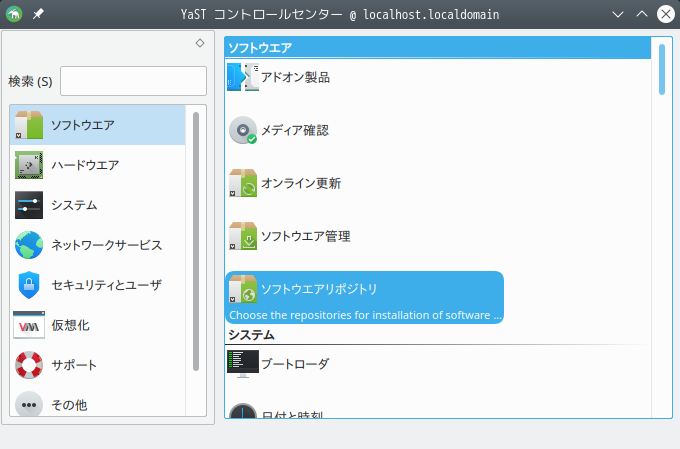Screen dimensions: 680x449
Task: Click the module pane blue scrollbar
Action: pyautogui.click(x=662, y=69)
